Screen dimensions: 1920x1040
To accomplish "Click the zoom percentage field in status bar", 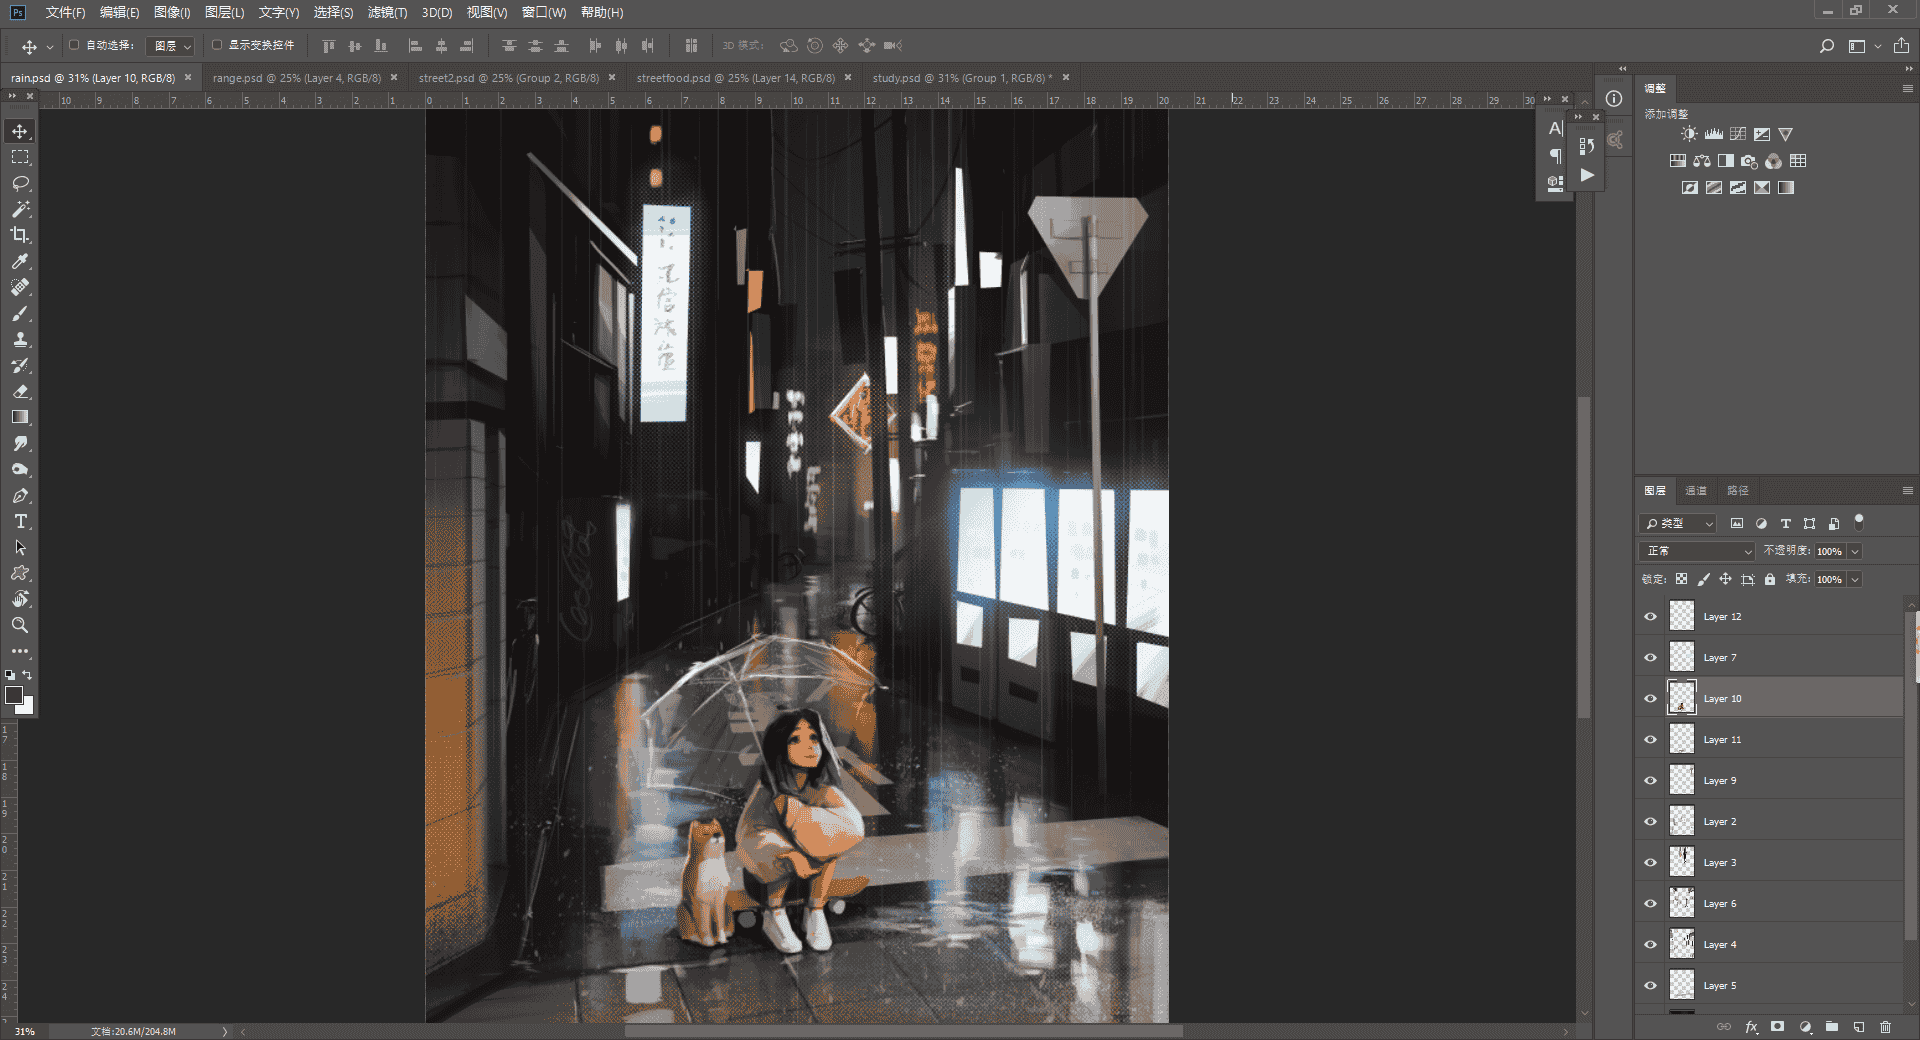I will (25, 1031).
